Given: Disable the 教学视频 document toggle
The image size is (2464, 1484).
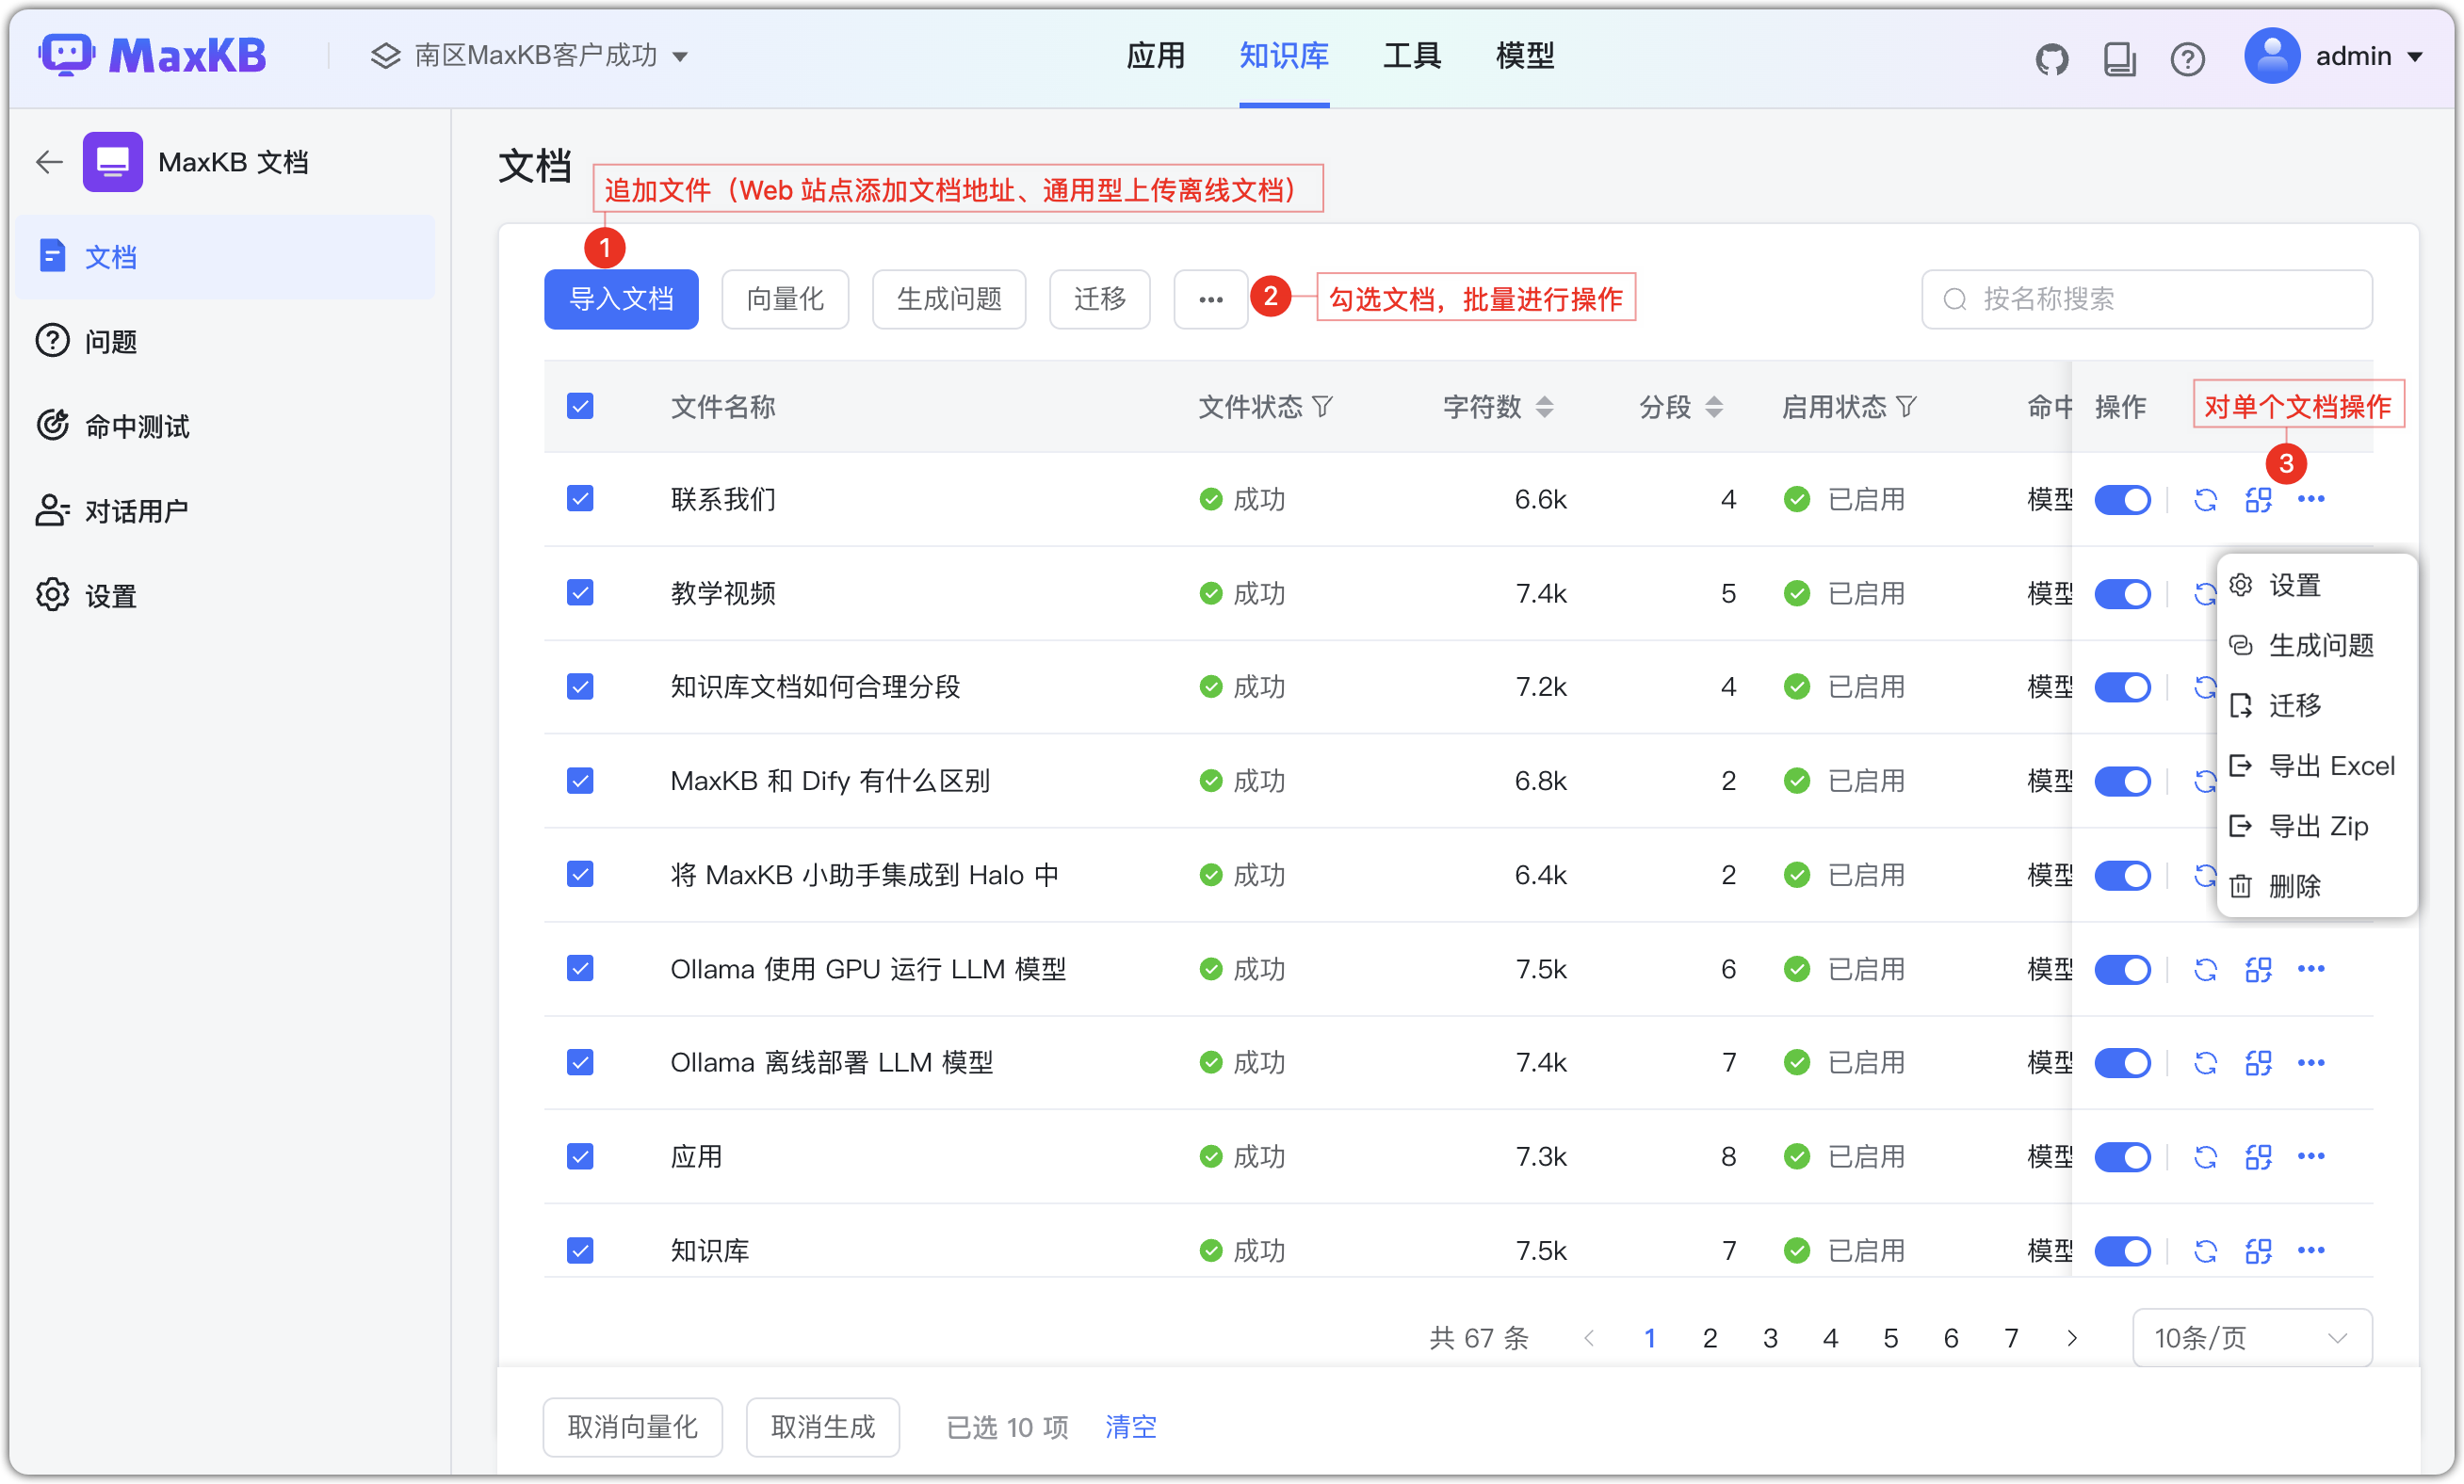Looking at the screenshot, I should coord(2122,593).
